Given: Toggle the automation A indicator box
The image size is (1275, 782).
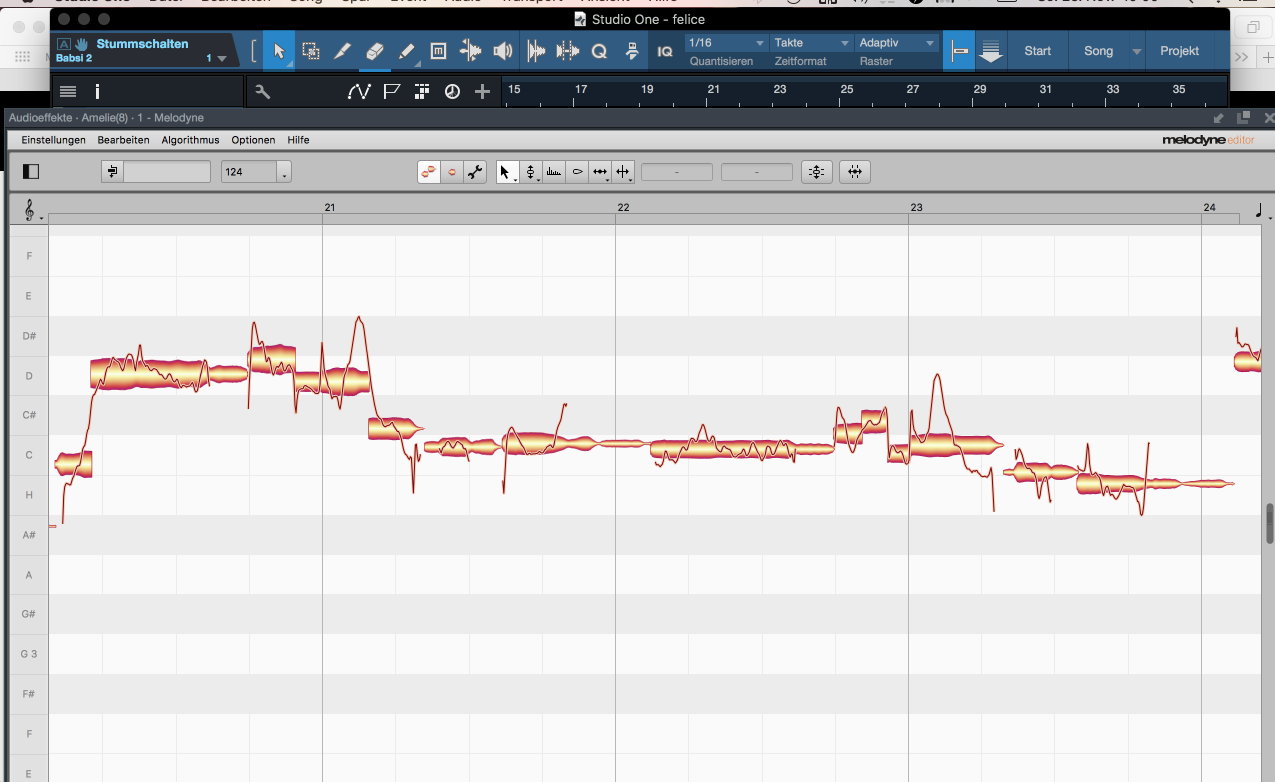Looking at the screenshot, I should [63, 44].
